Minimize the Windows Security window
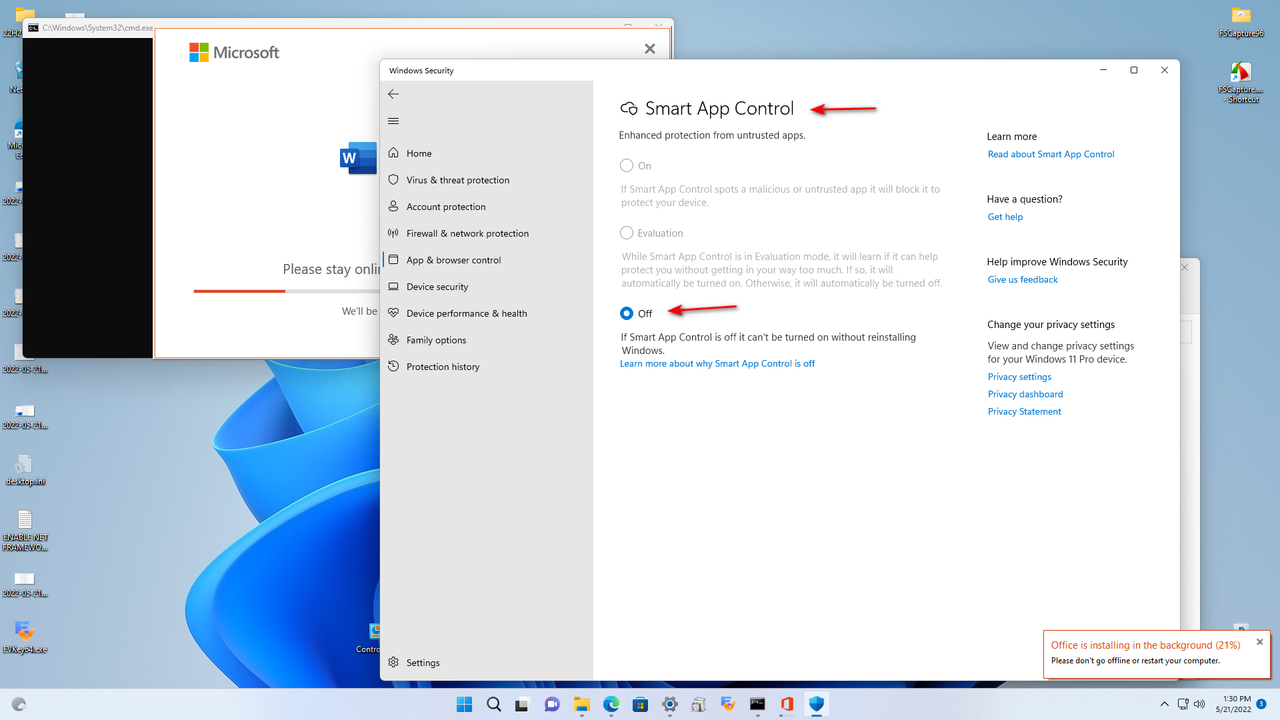The width and height of the screenshot is (1280, 720). 1103,70
